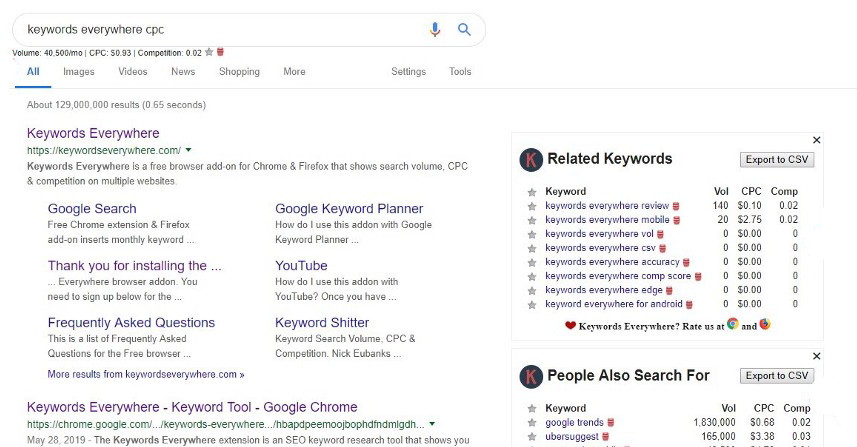Close the Related Keywords panel

point(816,140)
